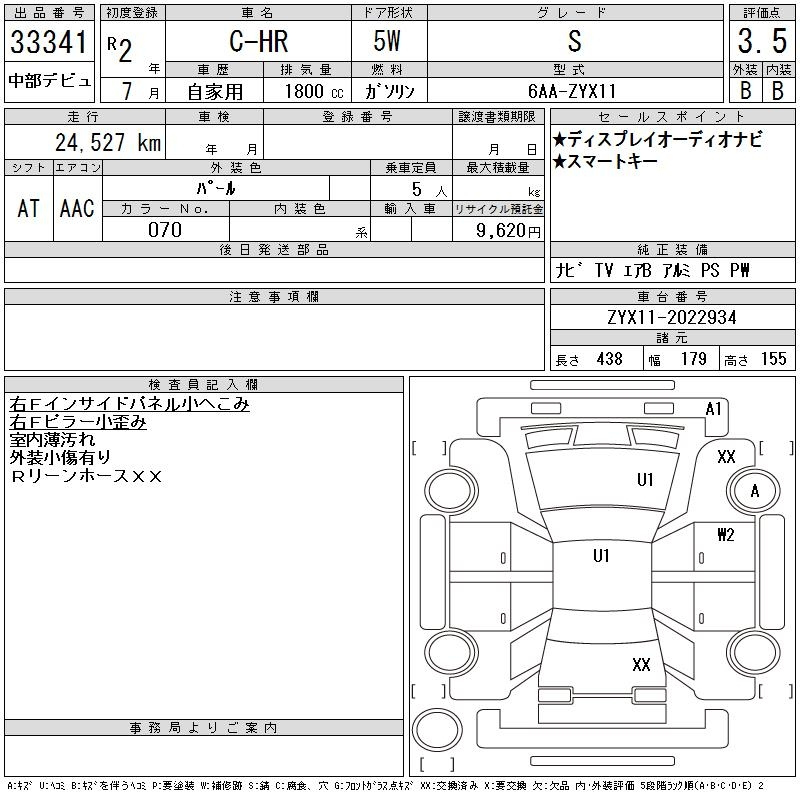This screenshot has width=800, height=800.
Task: Open the underlined 右Fインサイドパネル小へこみ note
Action: pyautogui.click(x=129, y=404)
